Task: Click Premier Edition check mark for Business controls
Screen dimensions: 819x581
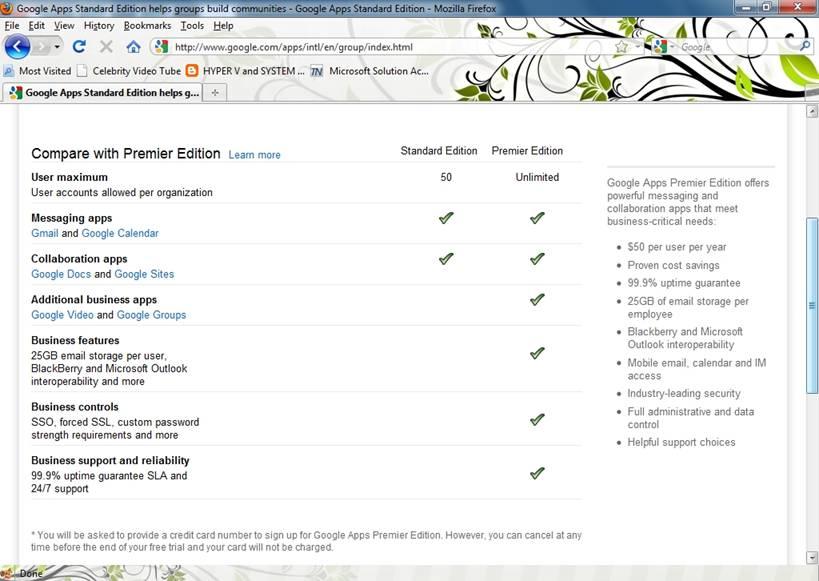Action: (537, 419)
